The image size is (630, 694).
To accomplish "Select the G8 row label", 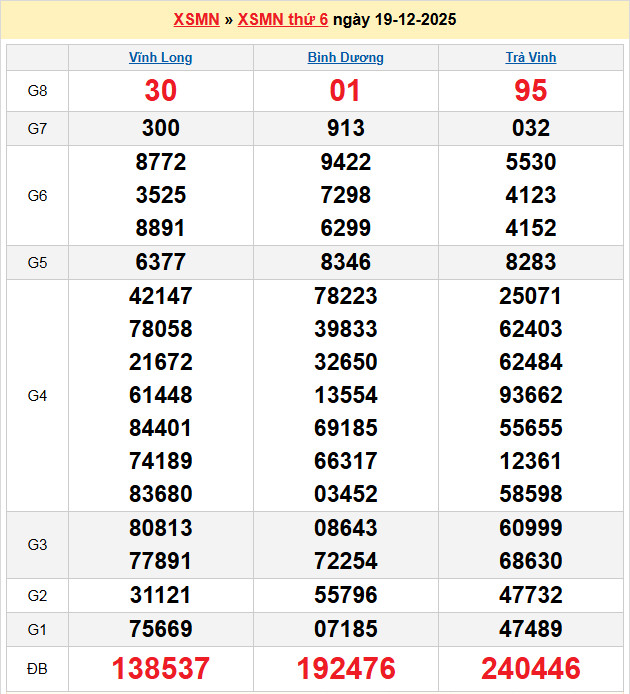I will click(x=37, y=91).
